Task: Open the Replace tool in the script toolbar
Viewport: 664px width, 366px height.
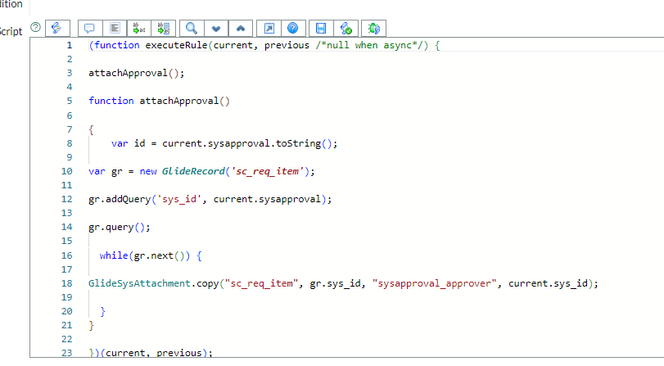Action: coord(138,28)
